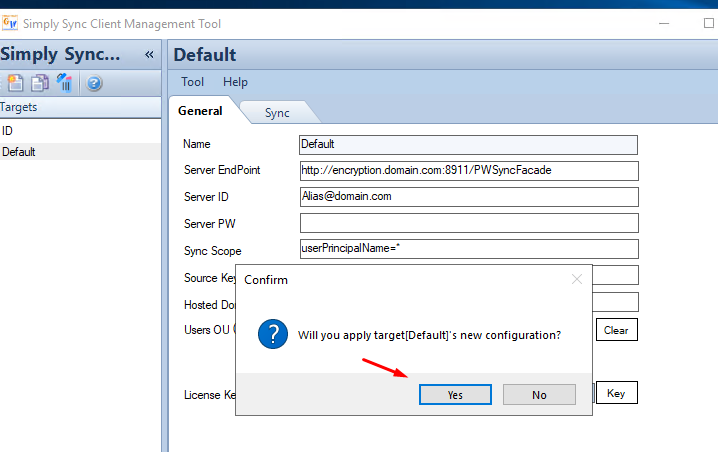Click the Confirm dialog title text

266,280
